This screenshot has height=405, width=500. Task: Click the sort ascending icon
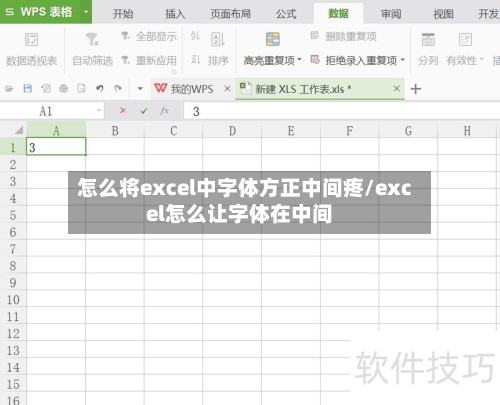coord(195,36)
